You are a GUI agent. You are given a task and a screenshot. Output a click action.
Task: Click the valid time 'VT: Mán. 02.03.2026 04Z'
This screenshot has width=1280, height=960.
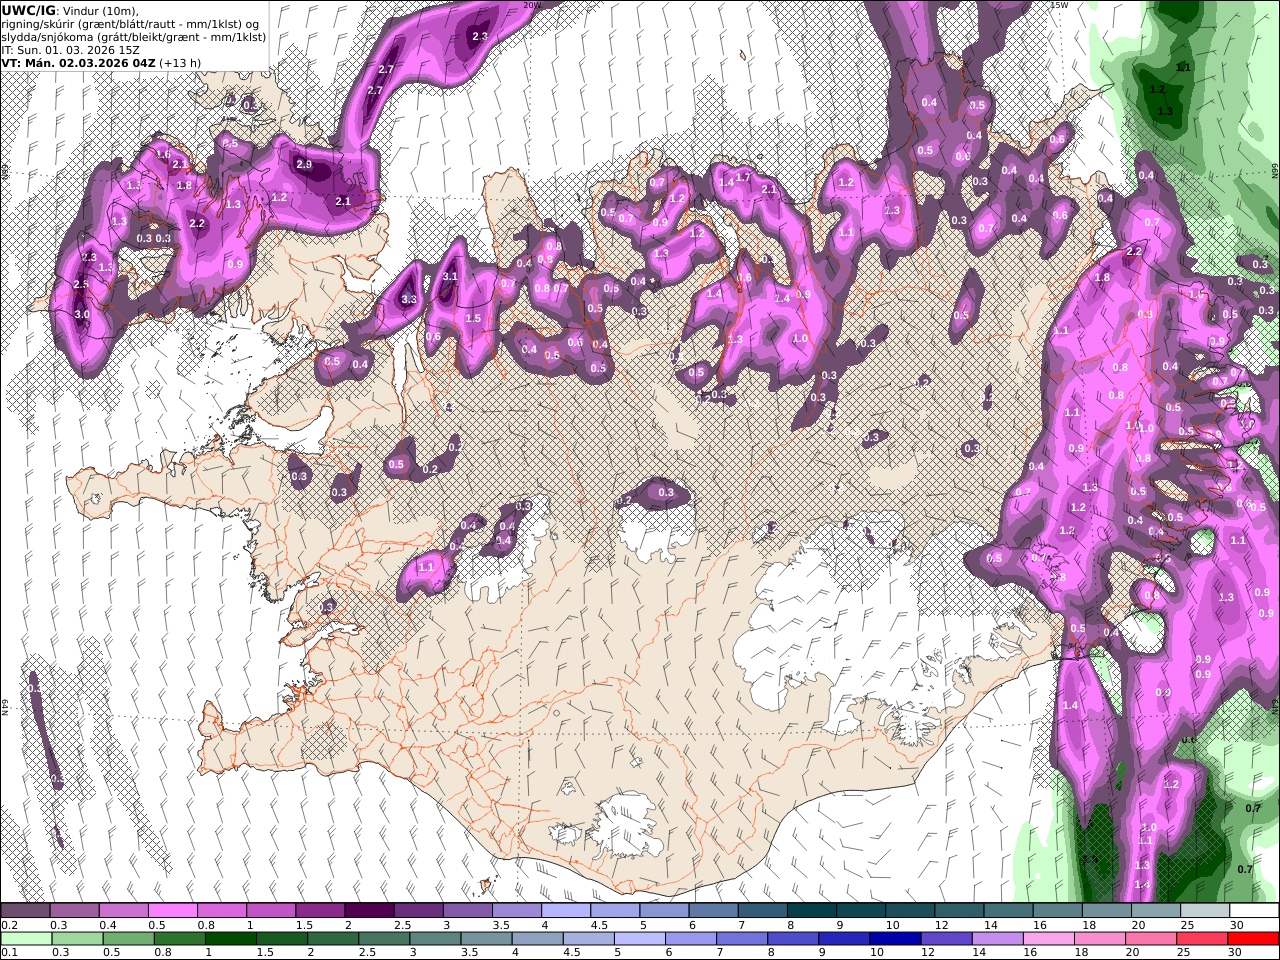click(78, 62)
